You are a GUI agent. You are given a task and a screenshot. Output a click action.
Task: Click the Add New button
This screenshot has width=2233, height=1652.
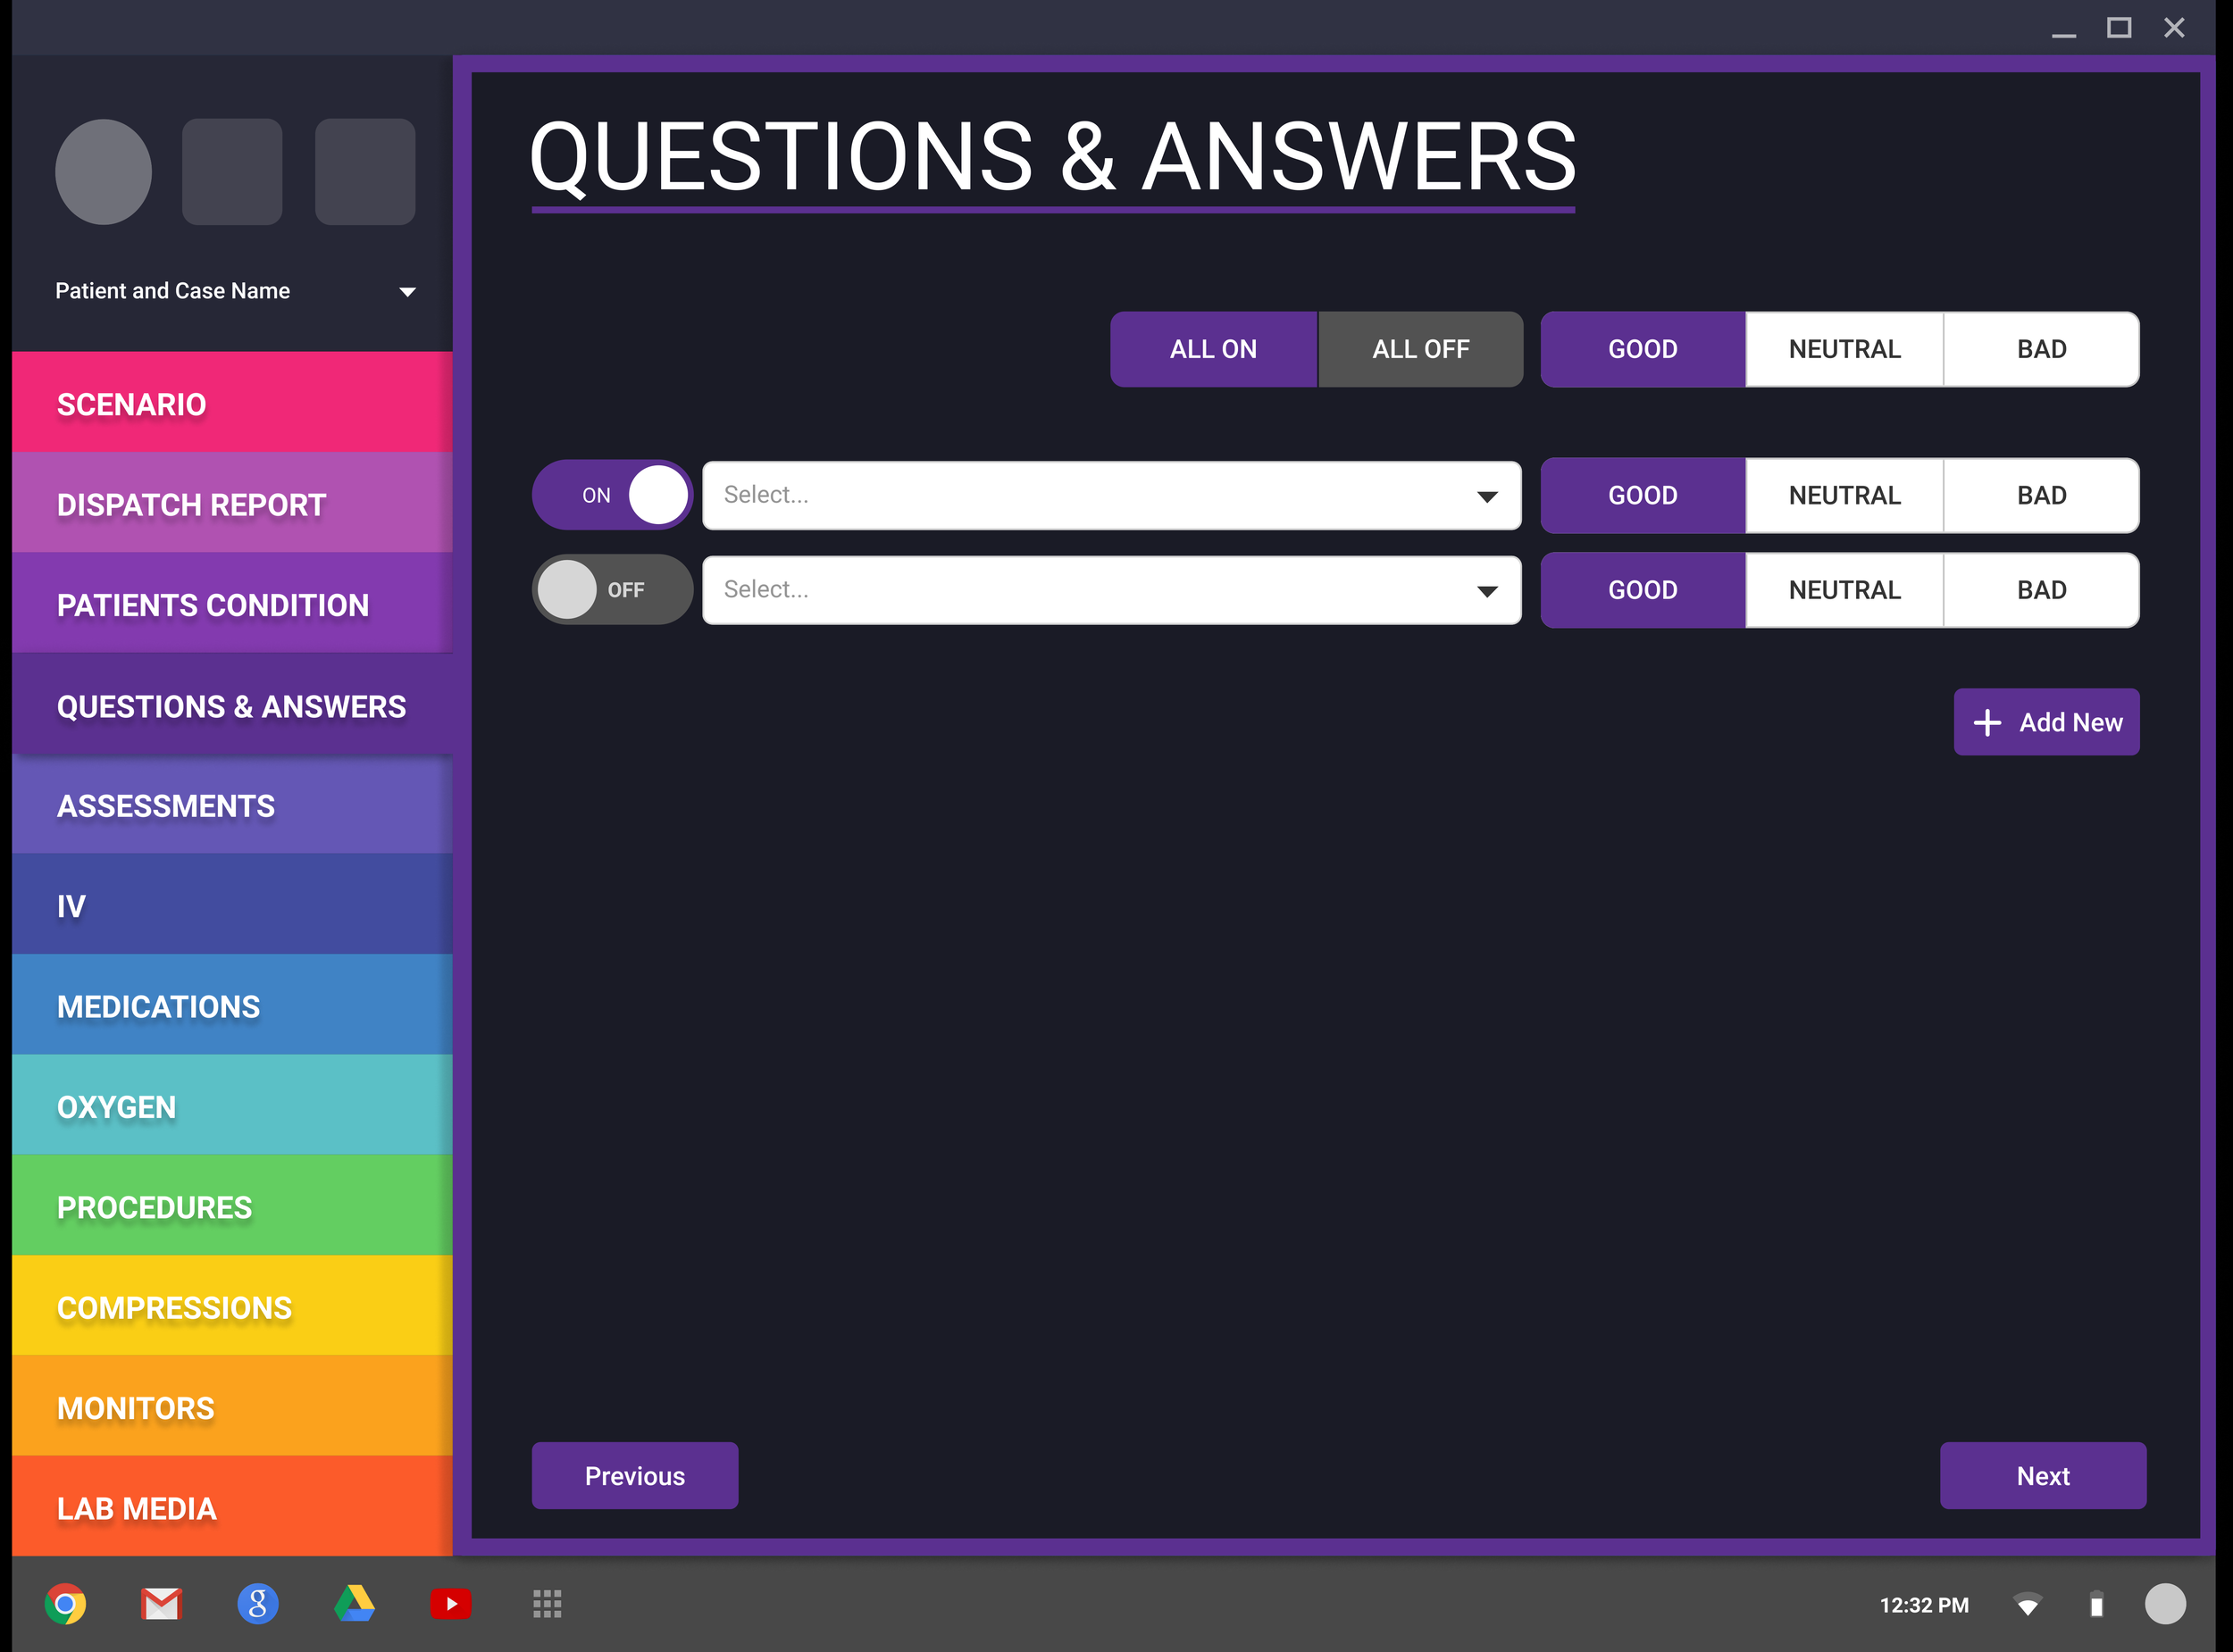(x=2046, y=721)
